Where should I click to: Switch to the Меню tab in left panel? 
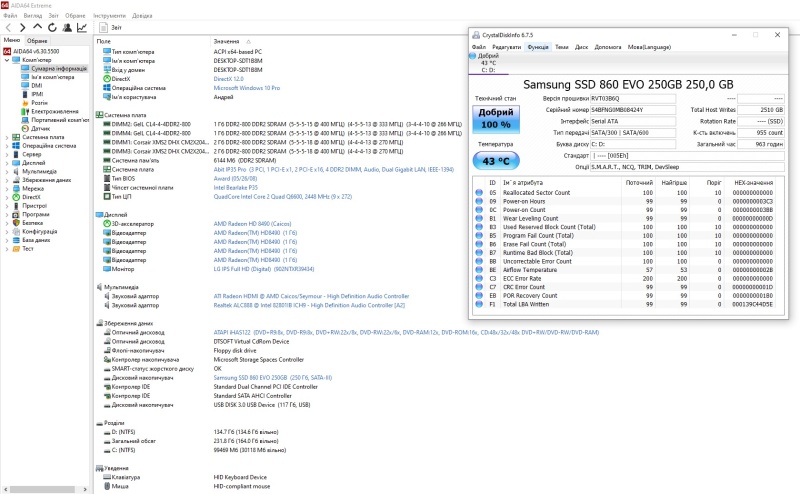tap(12, 40)
